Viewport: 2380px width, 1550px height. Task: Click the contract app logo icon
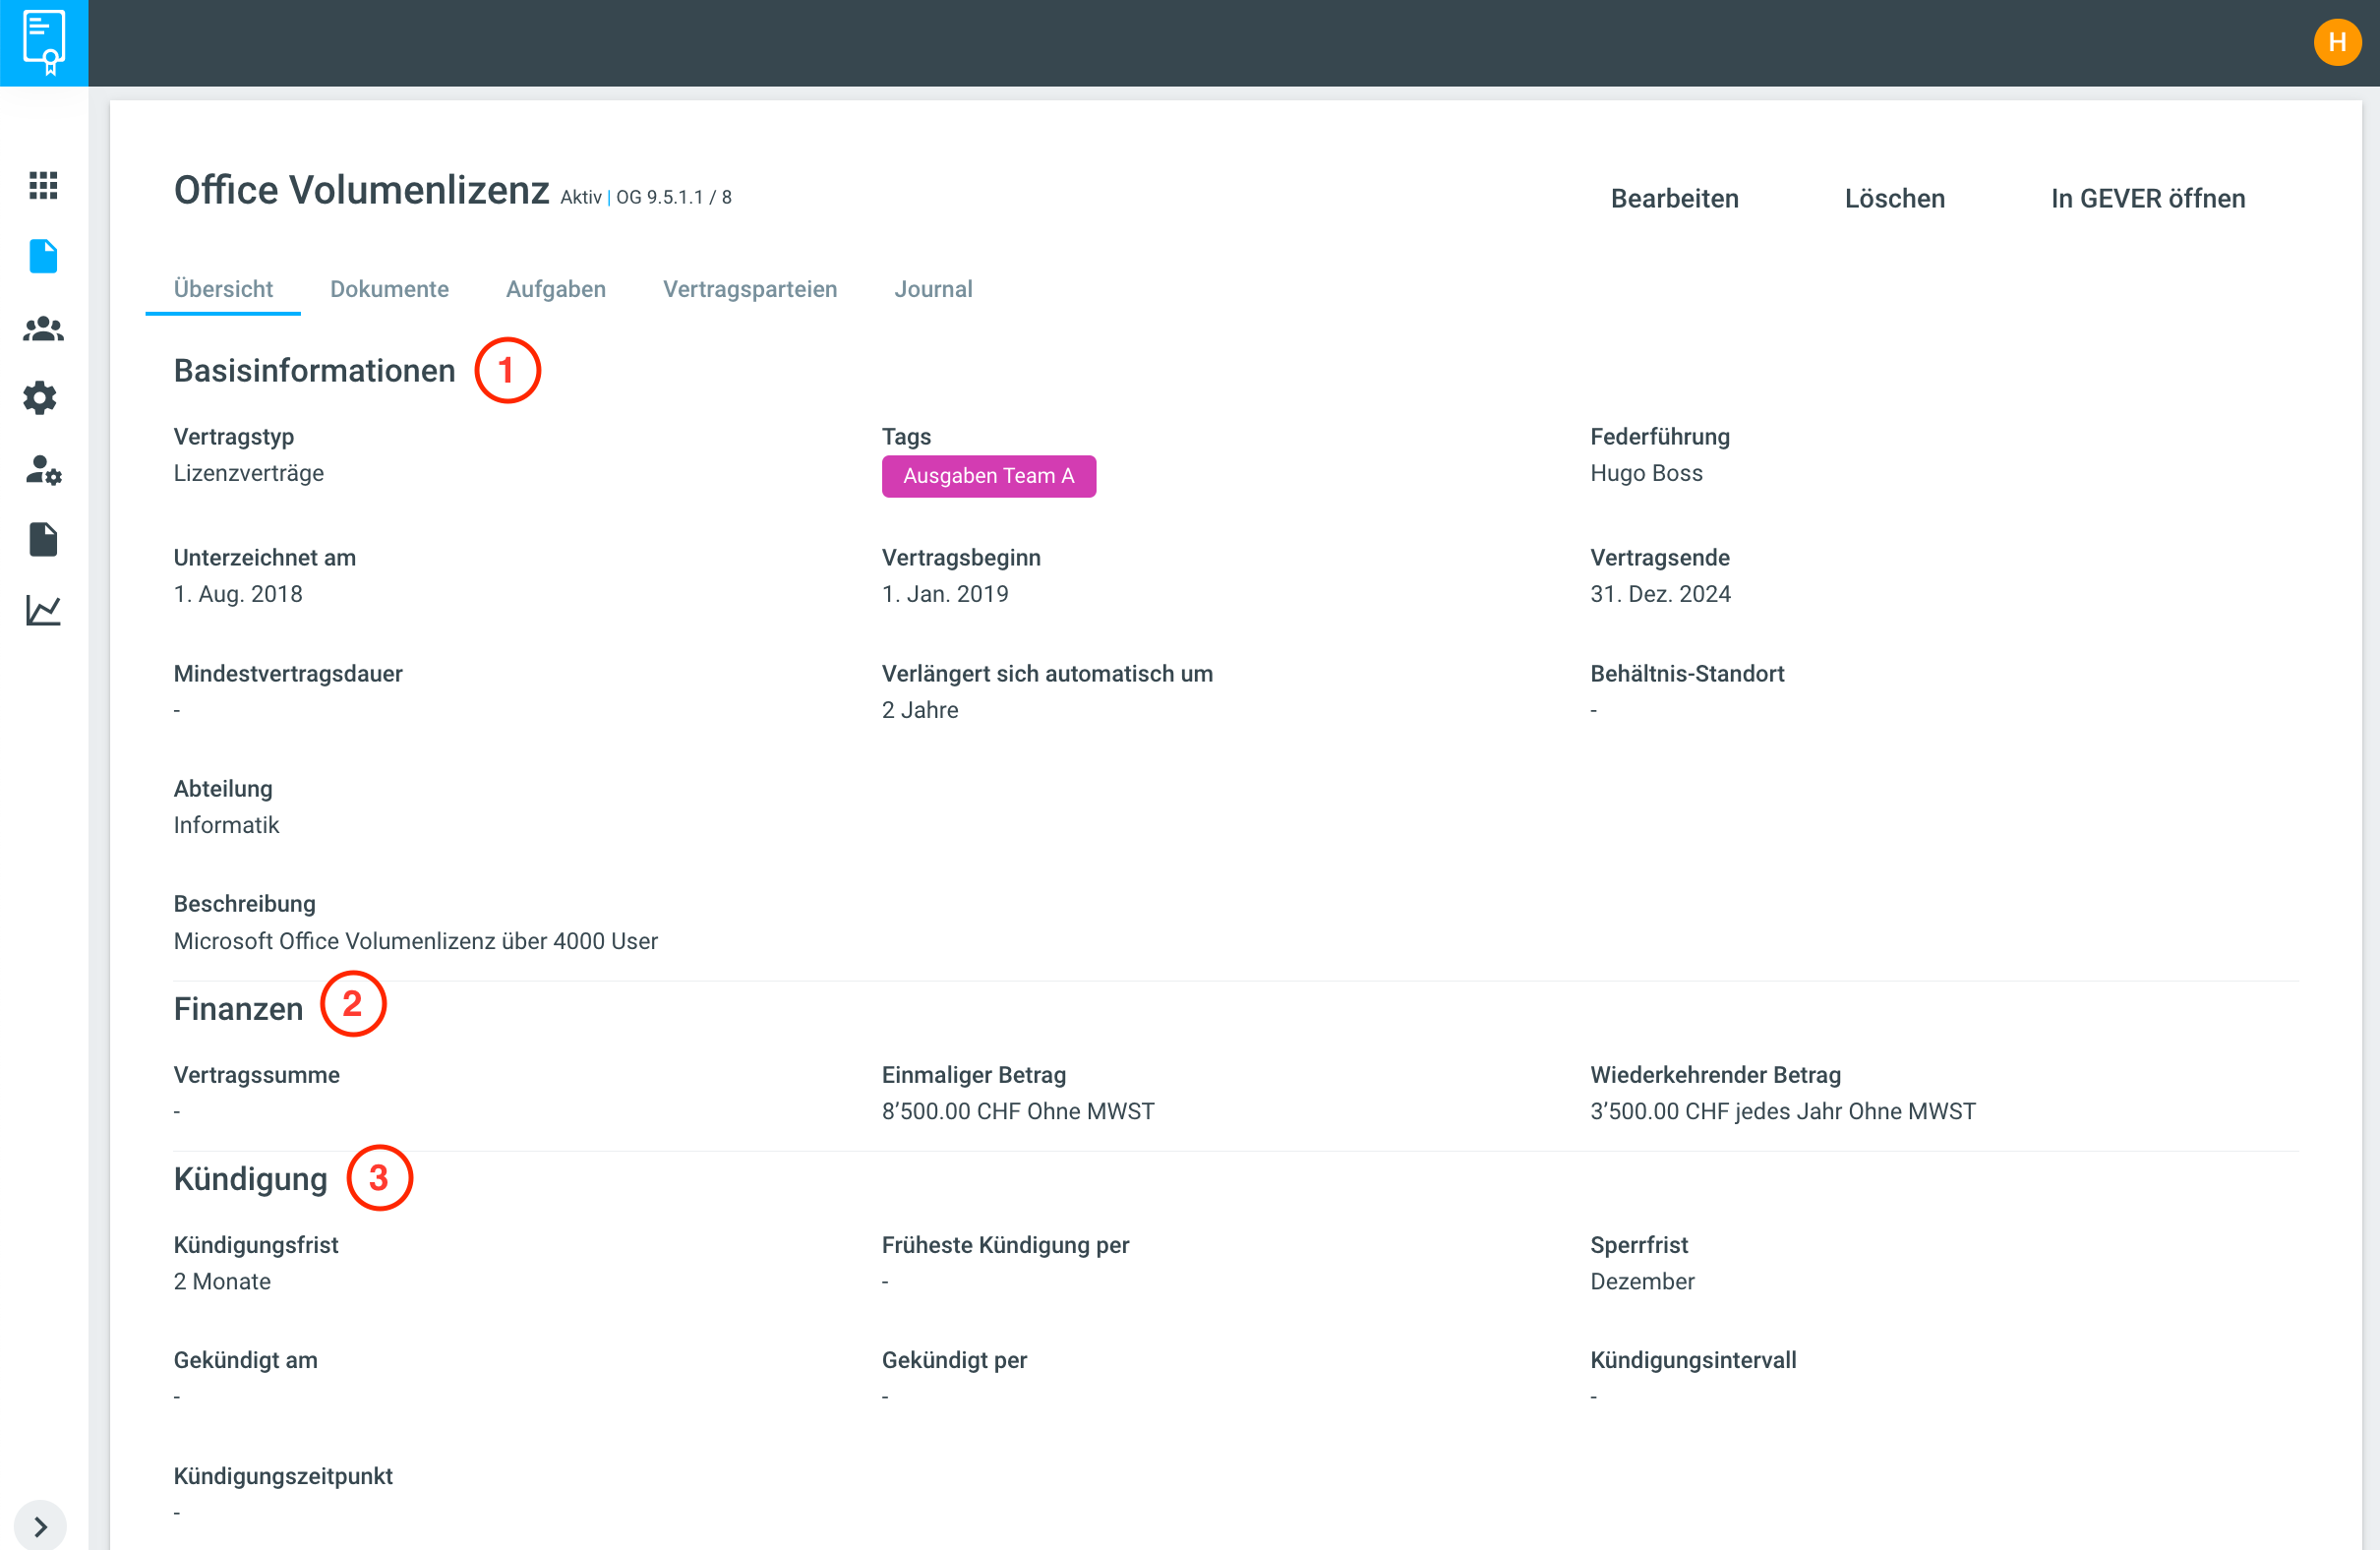click(44, 42)
